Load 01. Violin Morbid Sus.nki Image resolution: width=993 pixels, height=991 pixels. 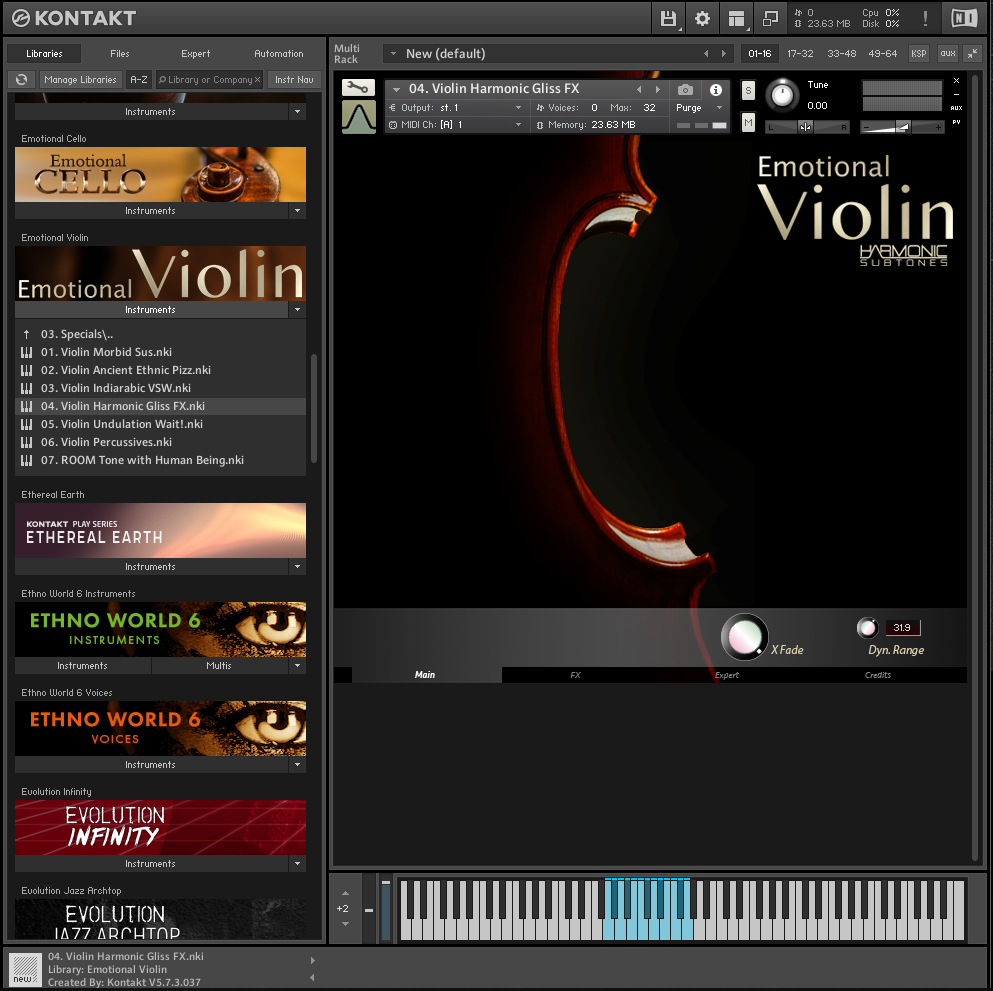click(x=160, y=352)
